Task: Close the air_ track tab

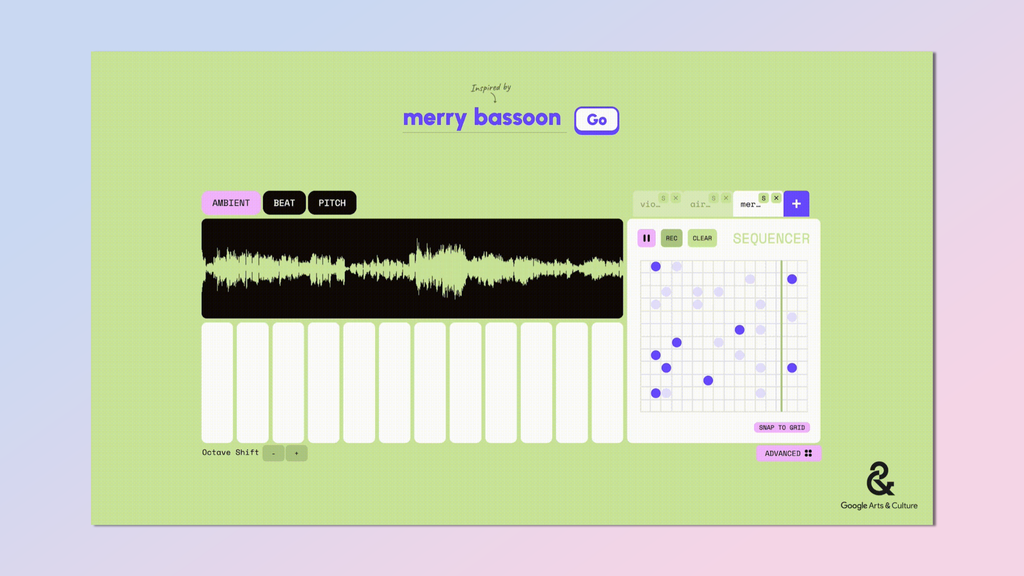Action: tap(726, 198)
